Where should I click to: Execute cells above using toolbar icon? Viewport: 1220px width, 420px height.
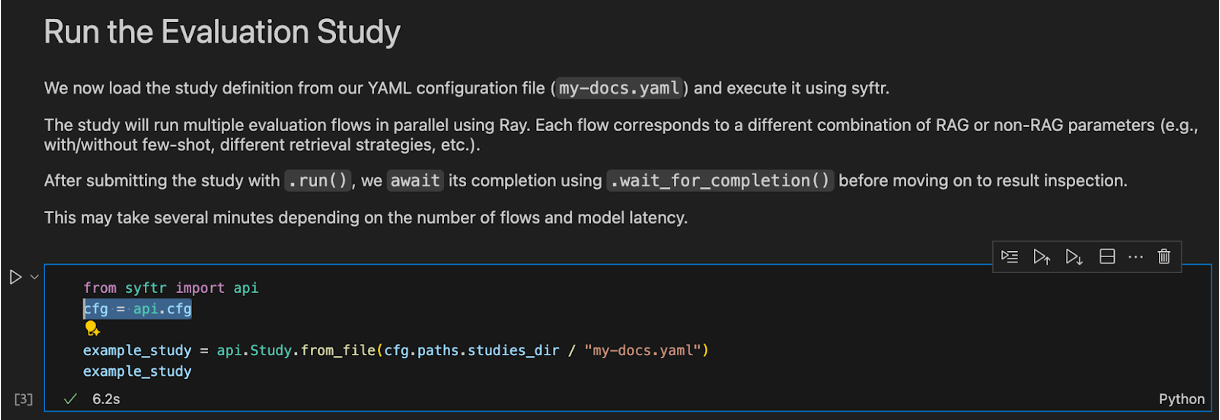(1042, 257)
